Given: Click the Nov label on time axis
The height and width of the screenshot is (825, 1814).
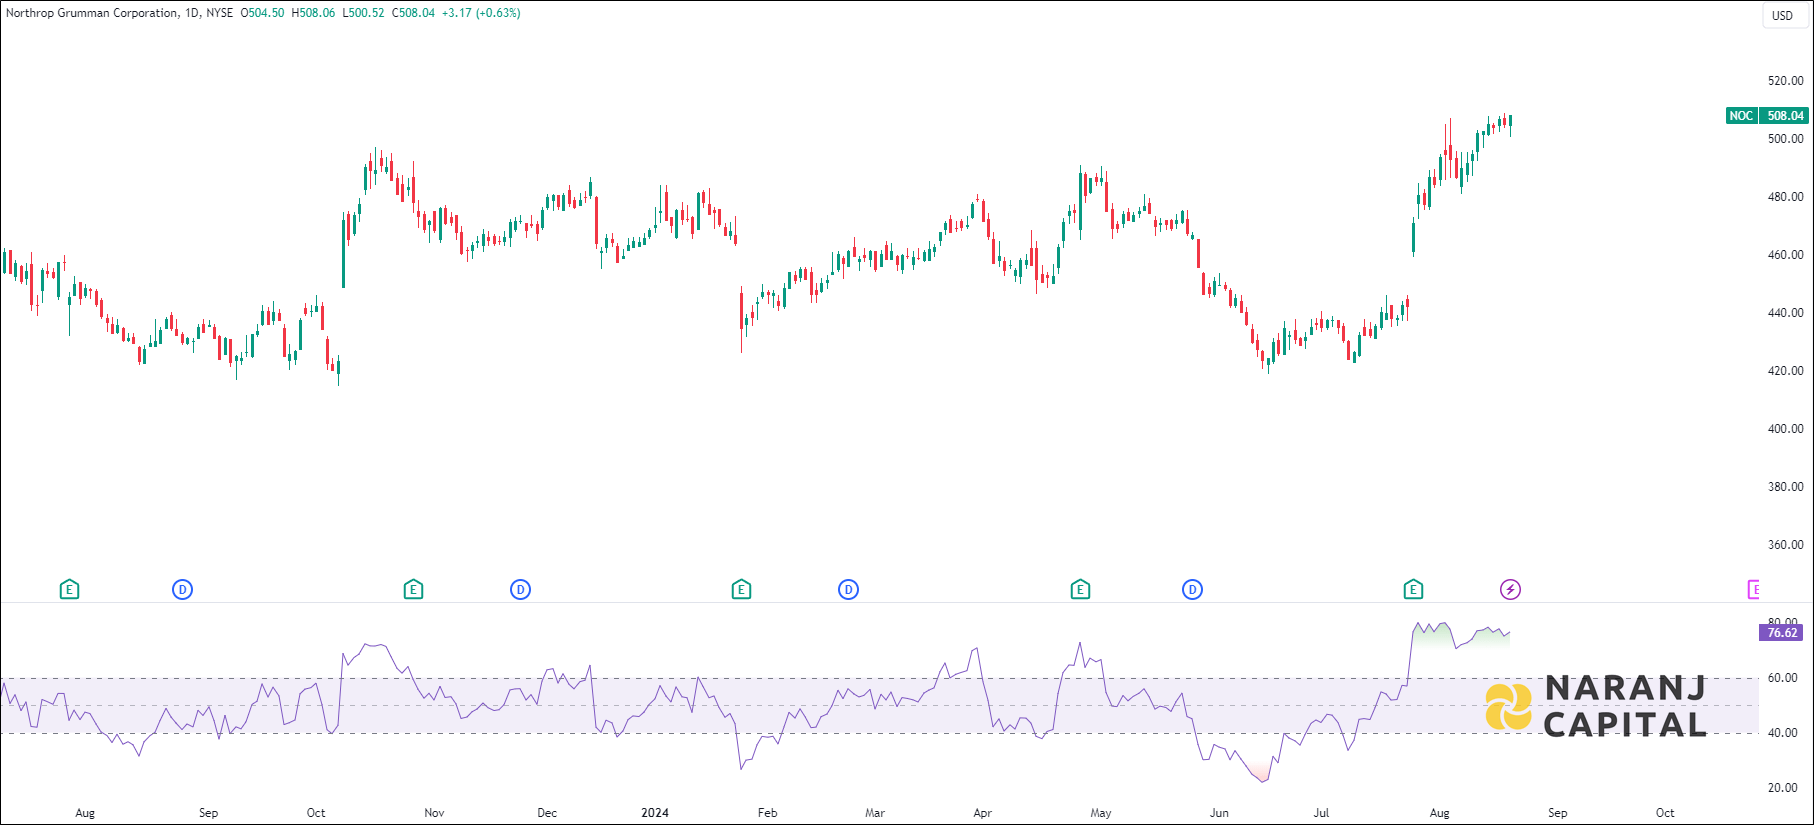Looking at the screenshot, I should (x=434, y=813).
